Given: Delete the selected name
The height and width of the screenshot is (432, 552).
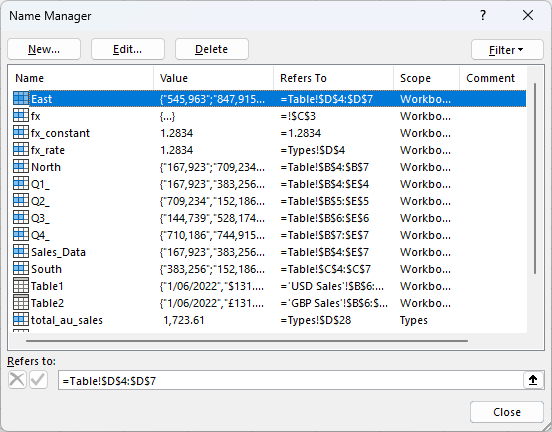Looking at the screenshot, I should [x=212, y=49].
